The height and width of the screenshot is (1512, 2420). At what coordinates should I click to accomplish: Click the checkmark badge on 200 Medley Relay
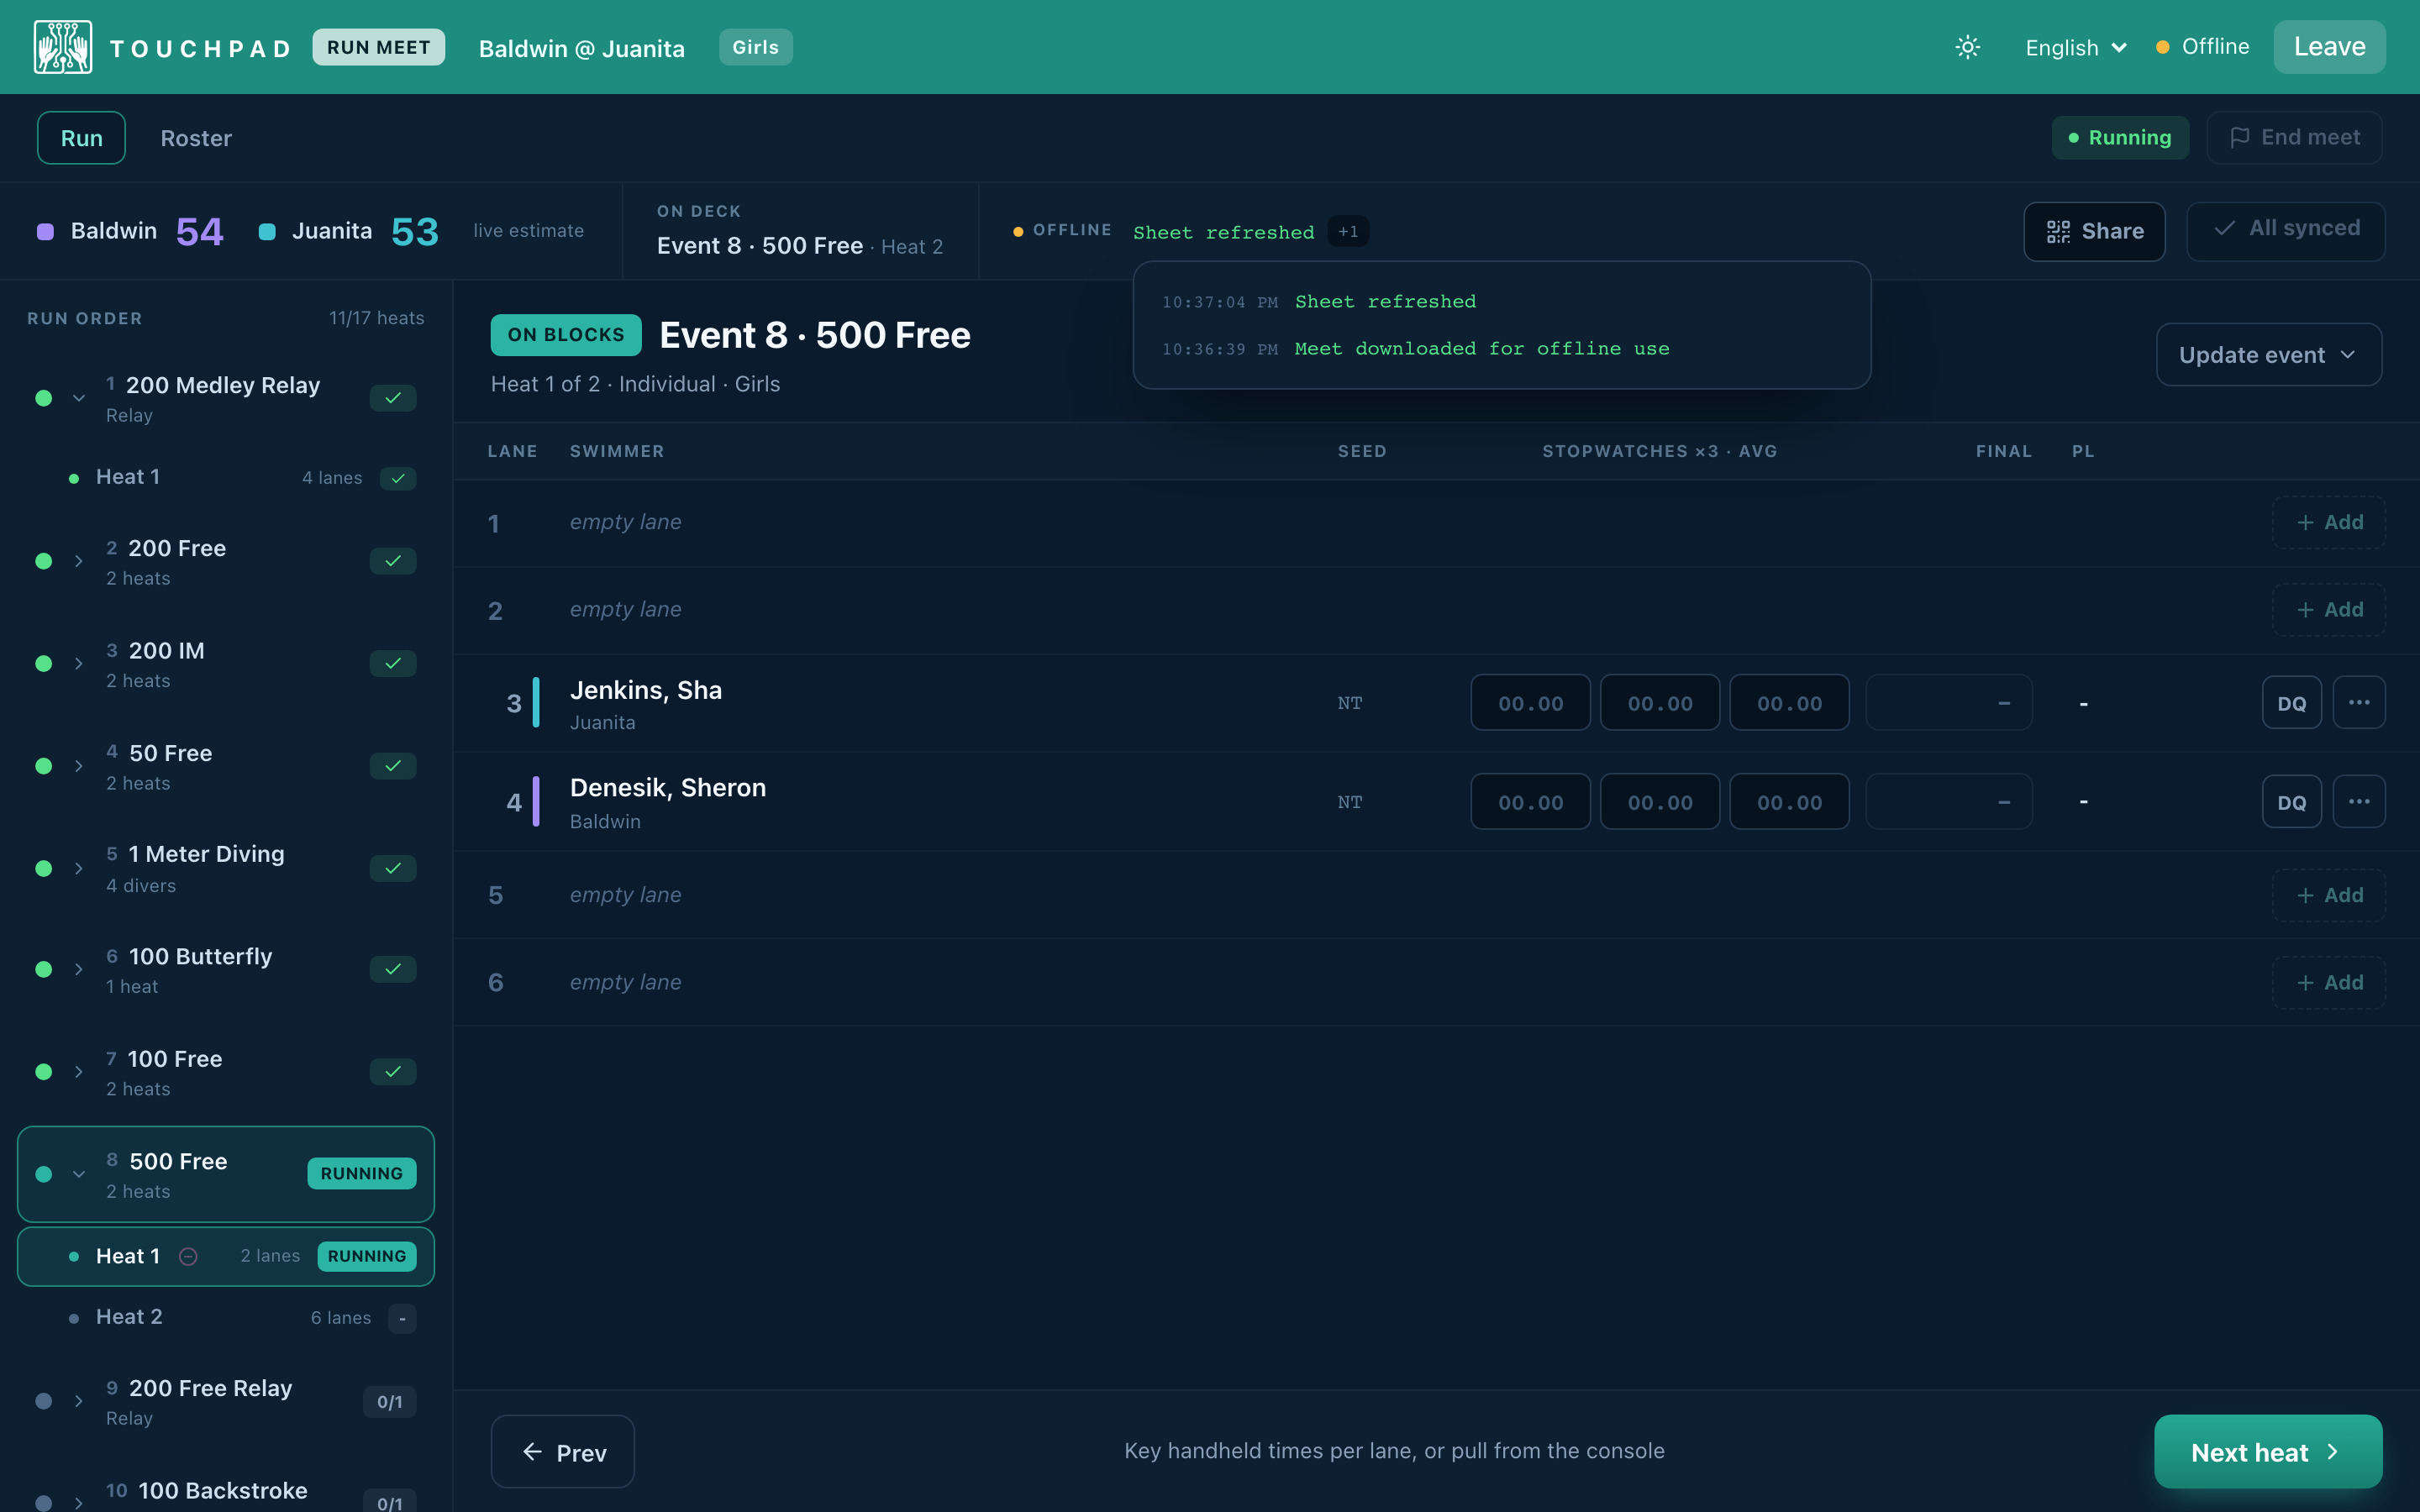click(x=393, y=398)
